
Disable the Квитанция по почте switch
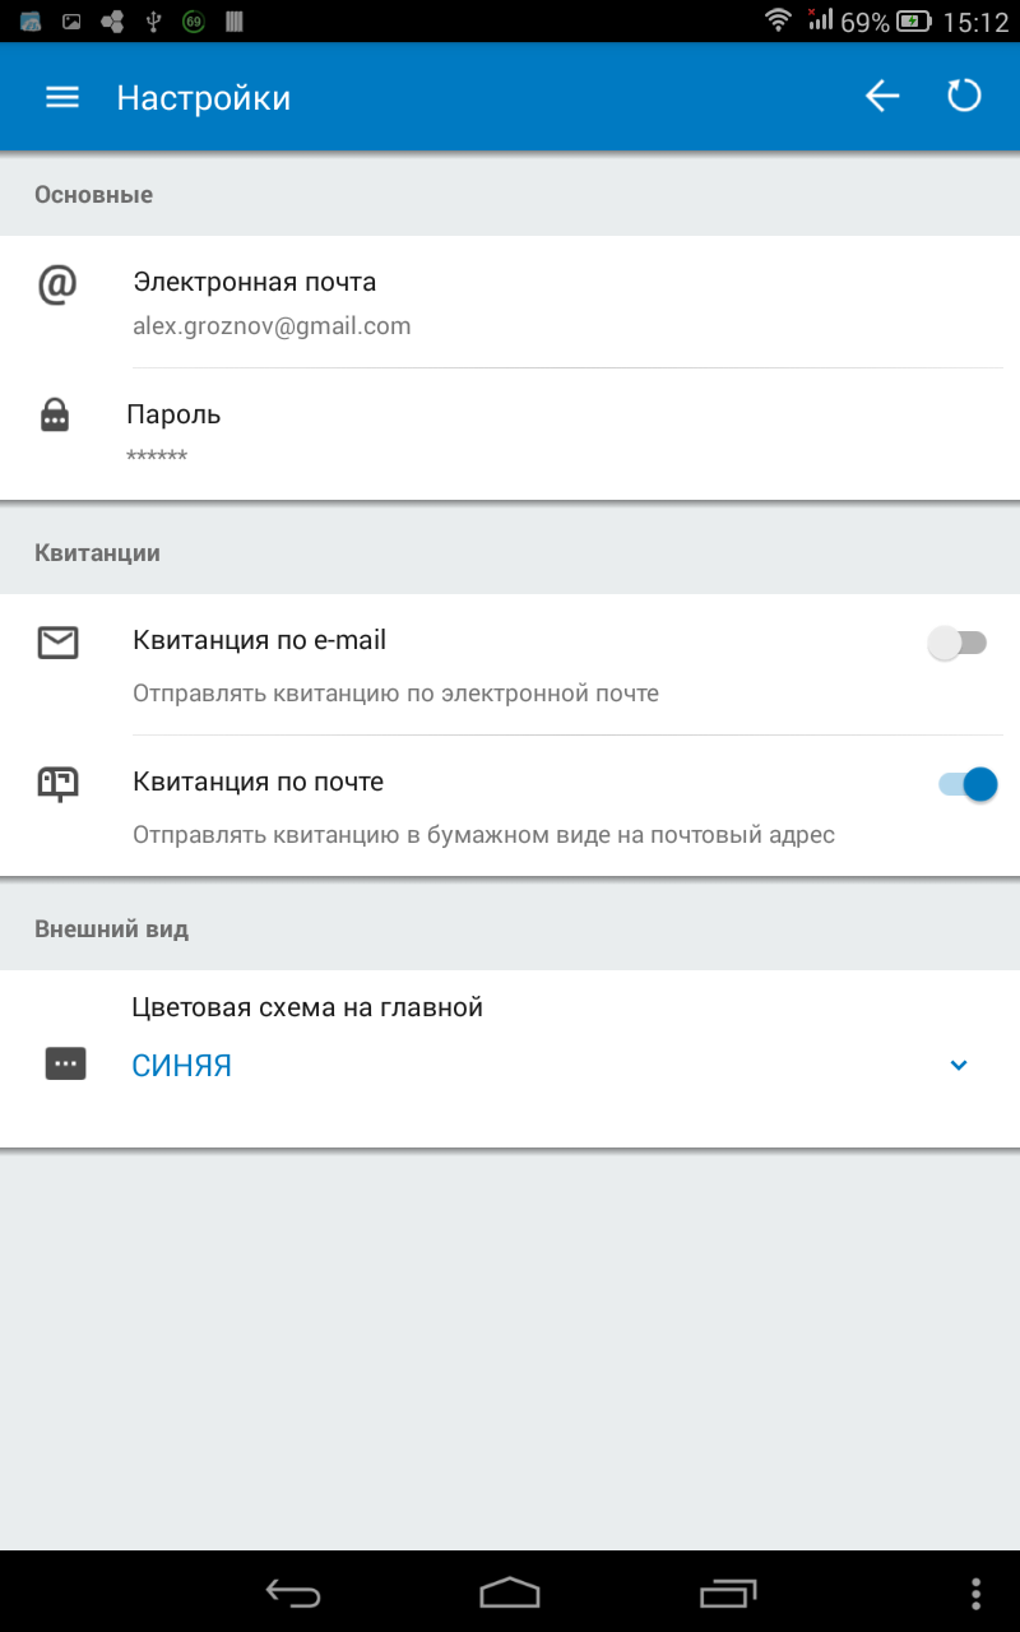(x=967, y=785)
